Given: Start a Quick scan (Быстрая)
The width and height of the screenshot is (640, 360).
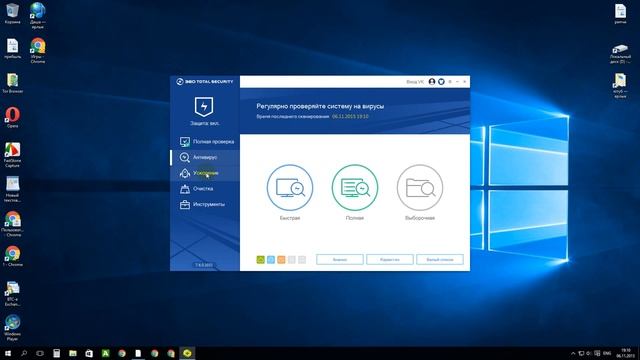Looking at the screenshot, I should 290,188.
